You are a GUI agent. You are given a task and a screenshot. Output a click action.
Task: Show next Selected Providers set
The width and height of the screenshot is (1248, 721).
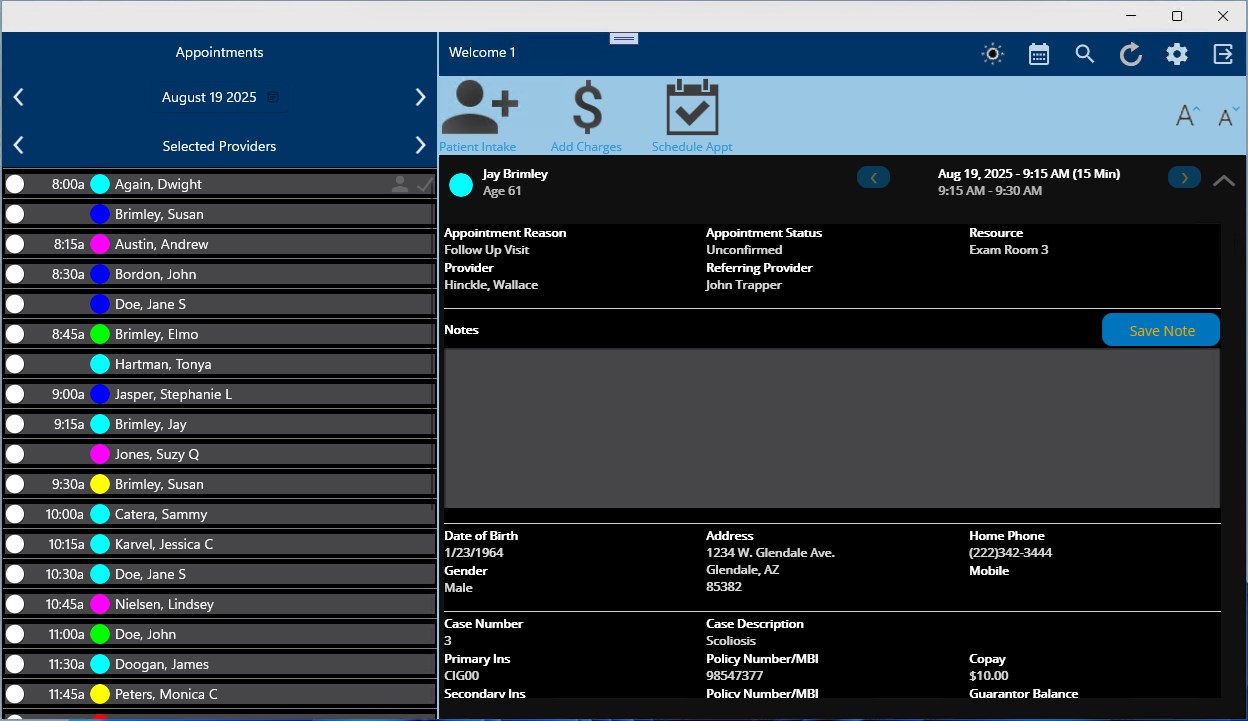coord(420,146)
